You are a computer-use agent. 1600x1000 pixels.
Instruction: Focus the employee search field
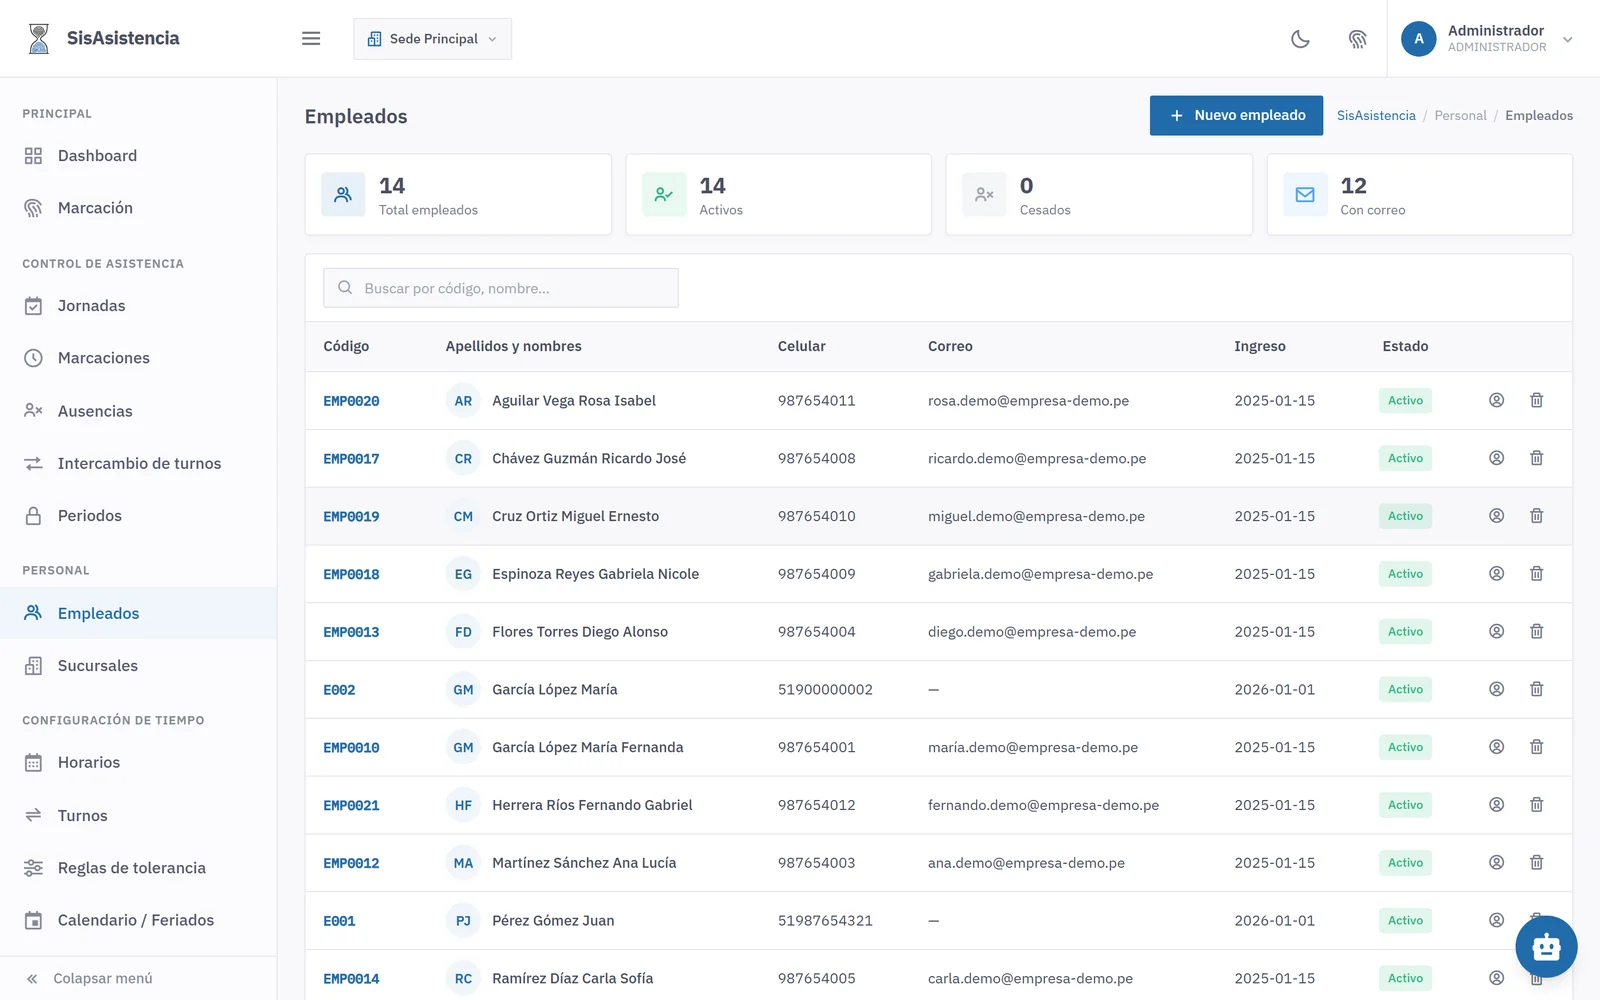501,288
